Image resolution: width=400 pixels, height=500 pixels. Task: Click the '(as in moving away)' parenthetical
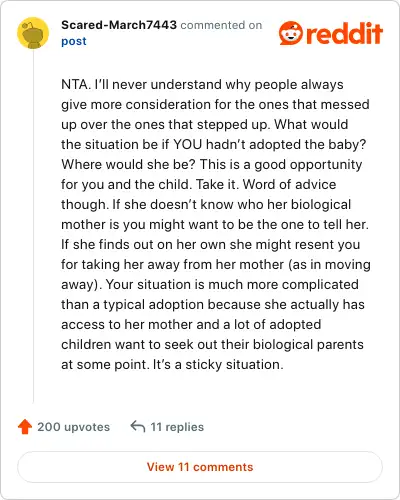[x=216, y=274]
